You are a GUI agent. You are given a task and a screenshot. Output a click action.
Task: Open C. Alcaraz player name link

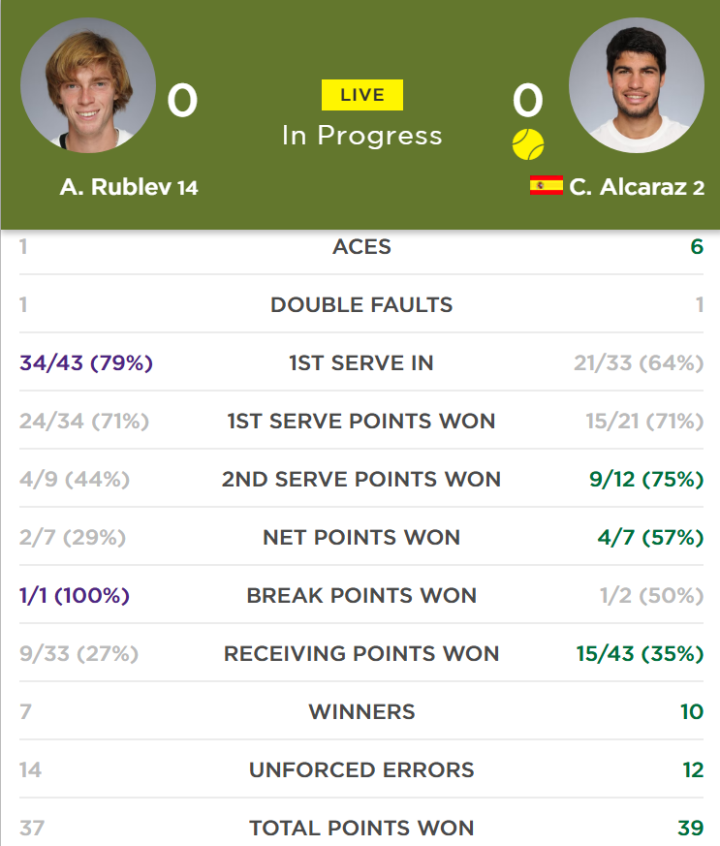tap(637, 187)
